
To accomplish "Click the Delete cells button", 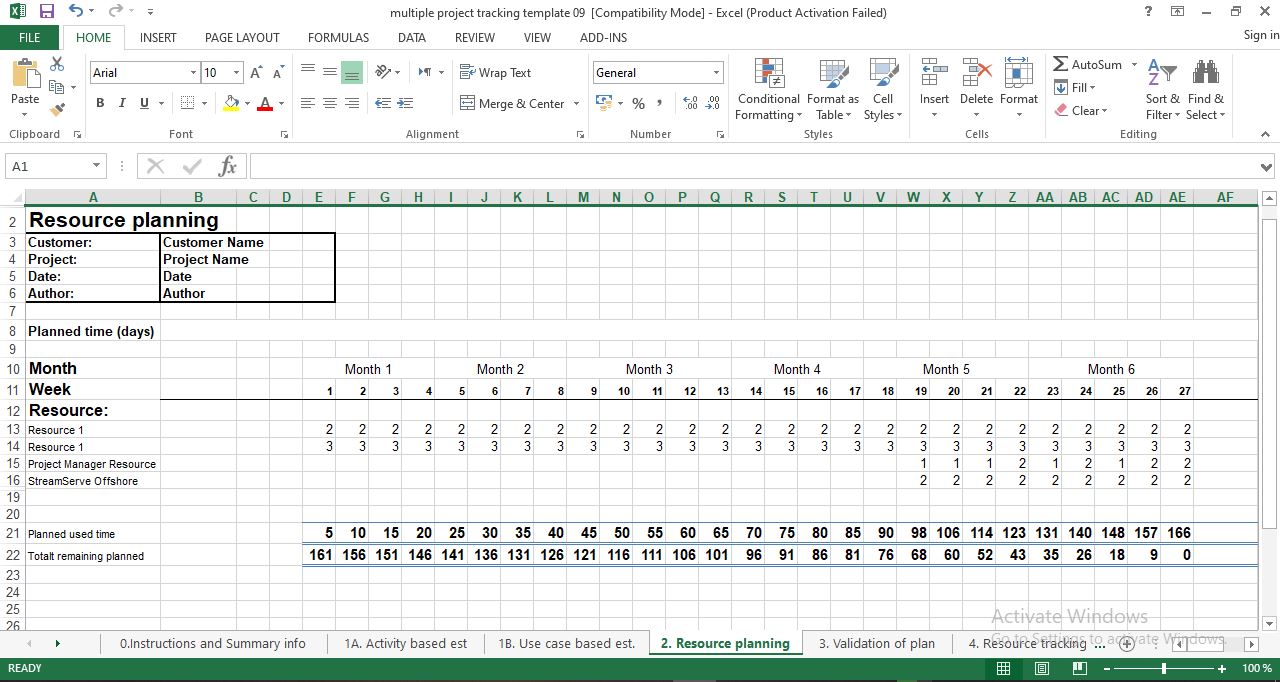I will (x=976, y=88).
